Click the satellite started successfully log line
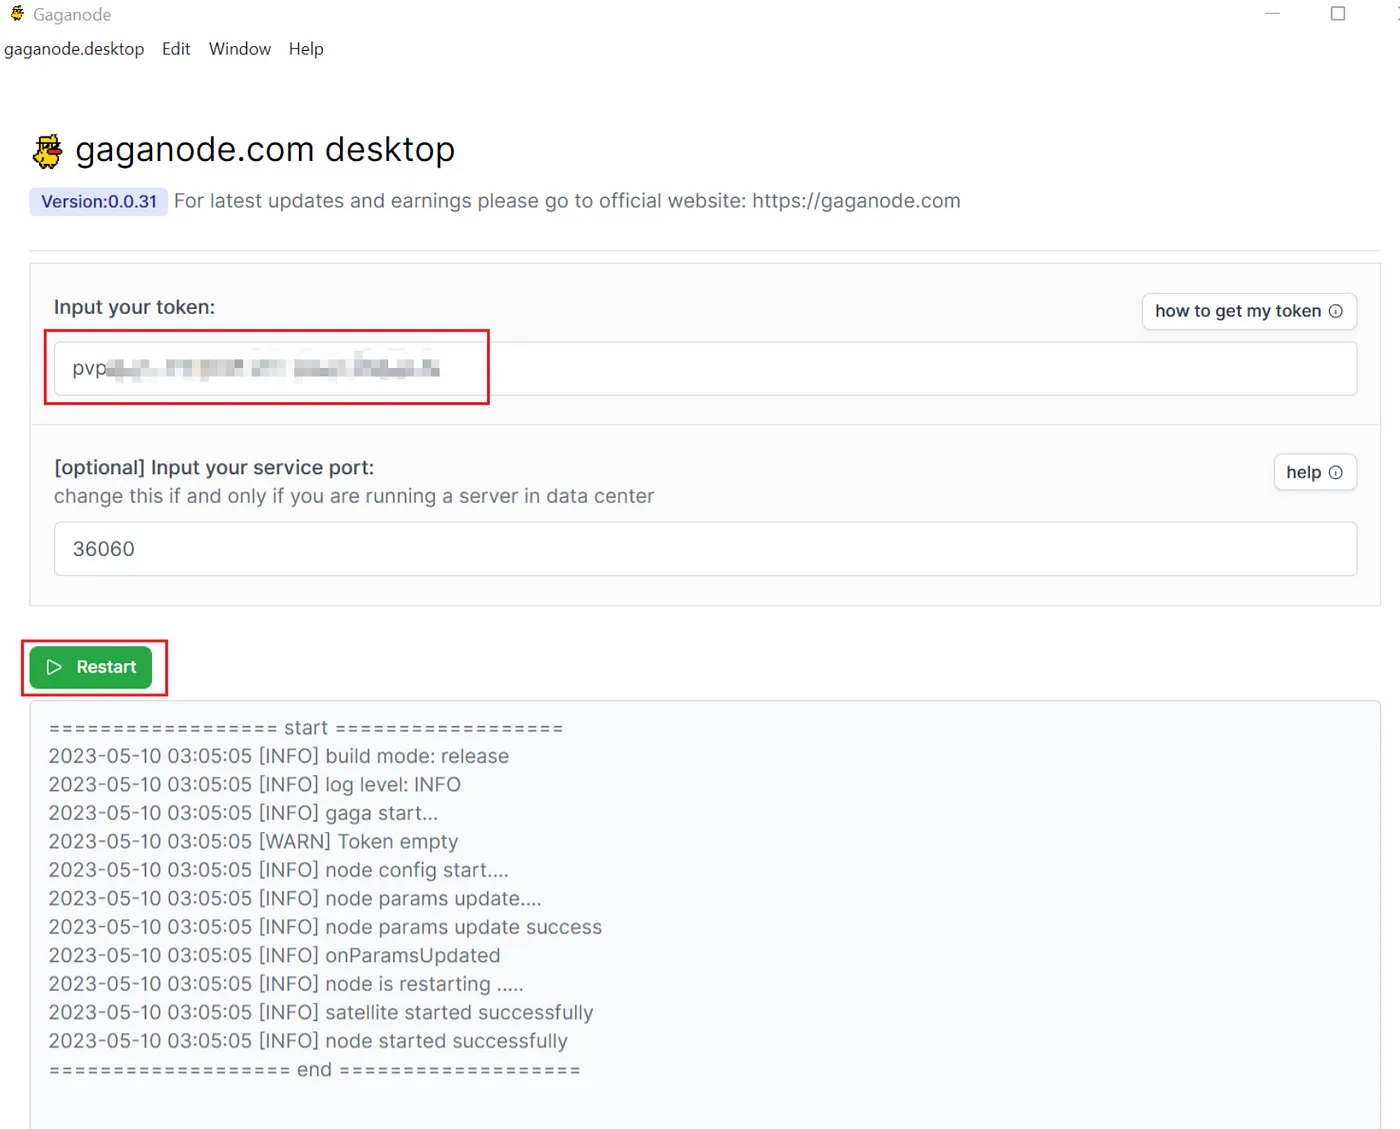This screenshot has height=1129, width=1400. click(x=321, y=1013)
